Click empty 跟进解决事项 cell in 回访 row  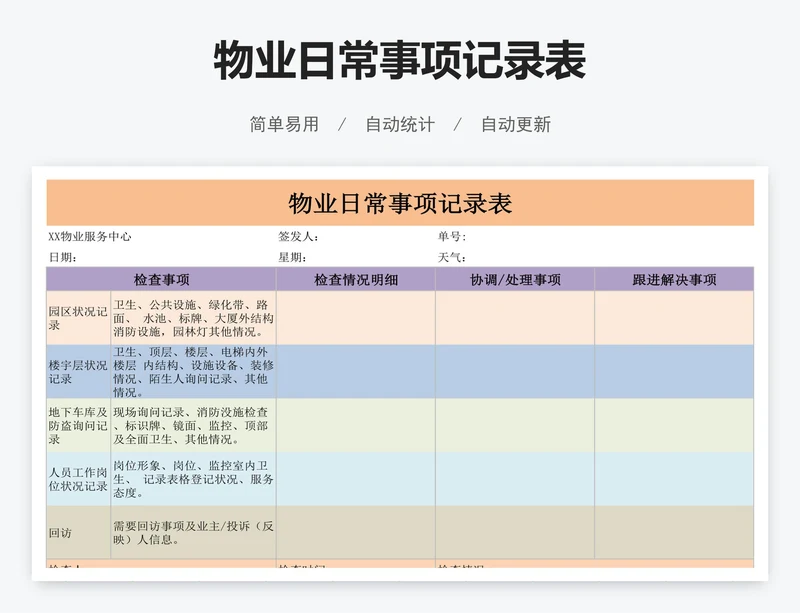(674, 532)
